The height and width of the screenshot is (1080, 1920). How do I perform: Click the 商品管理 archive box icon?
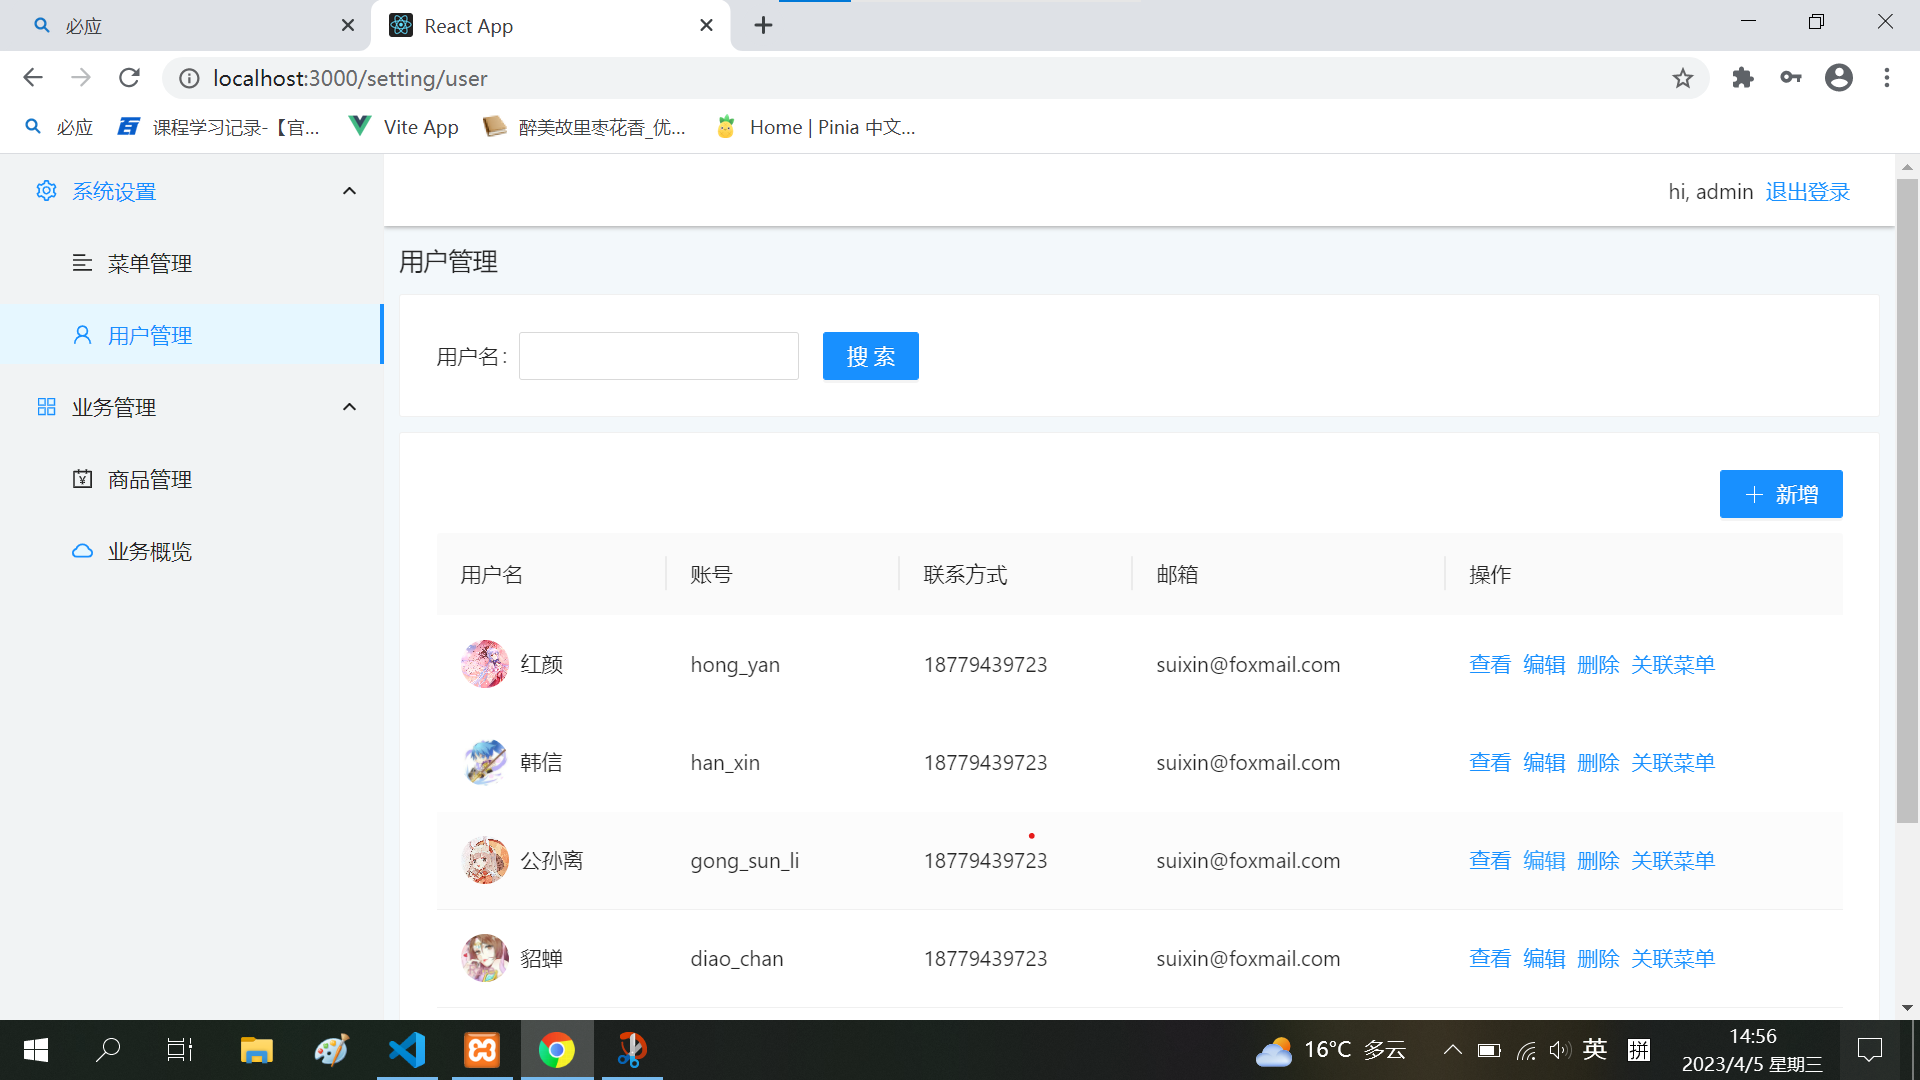83,480
